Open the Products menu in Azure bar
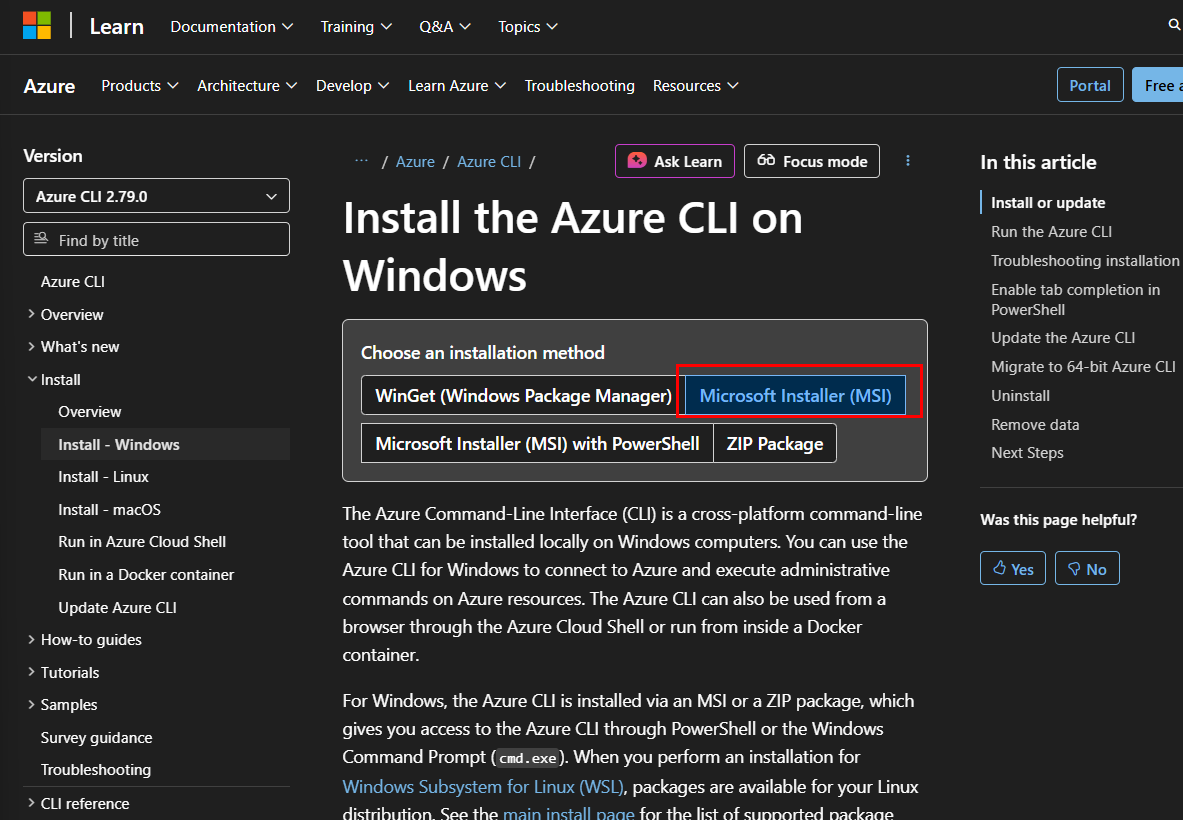This screenshot has width=1183, height=820. point(139,86)
